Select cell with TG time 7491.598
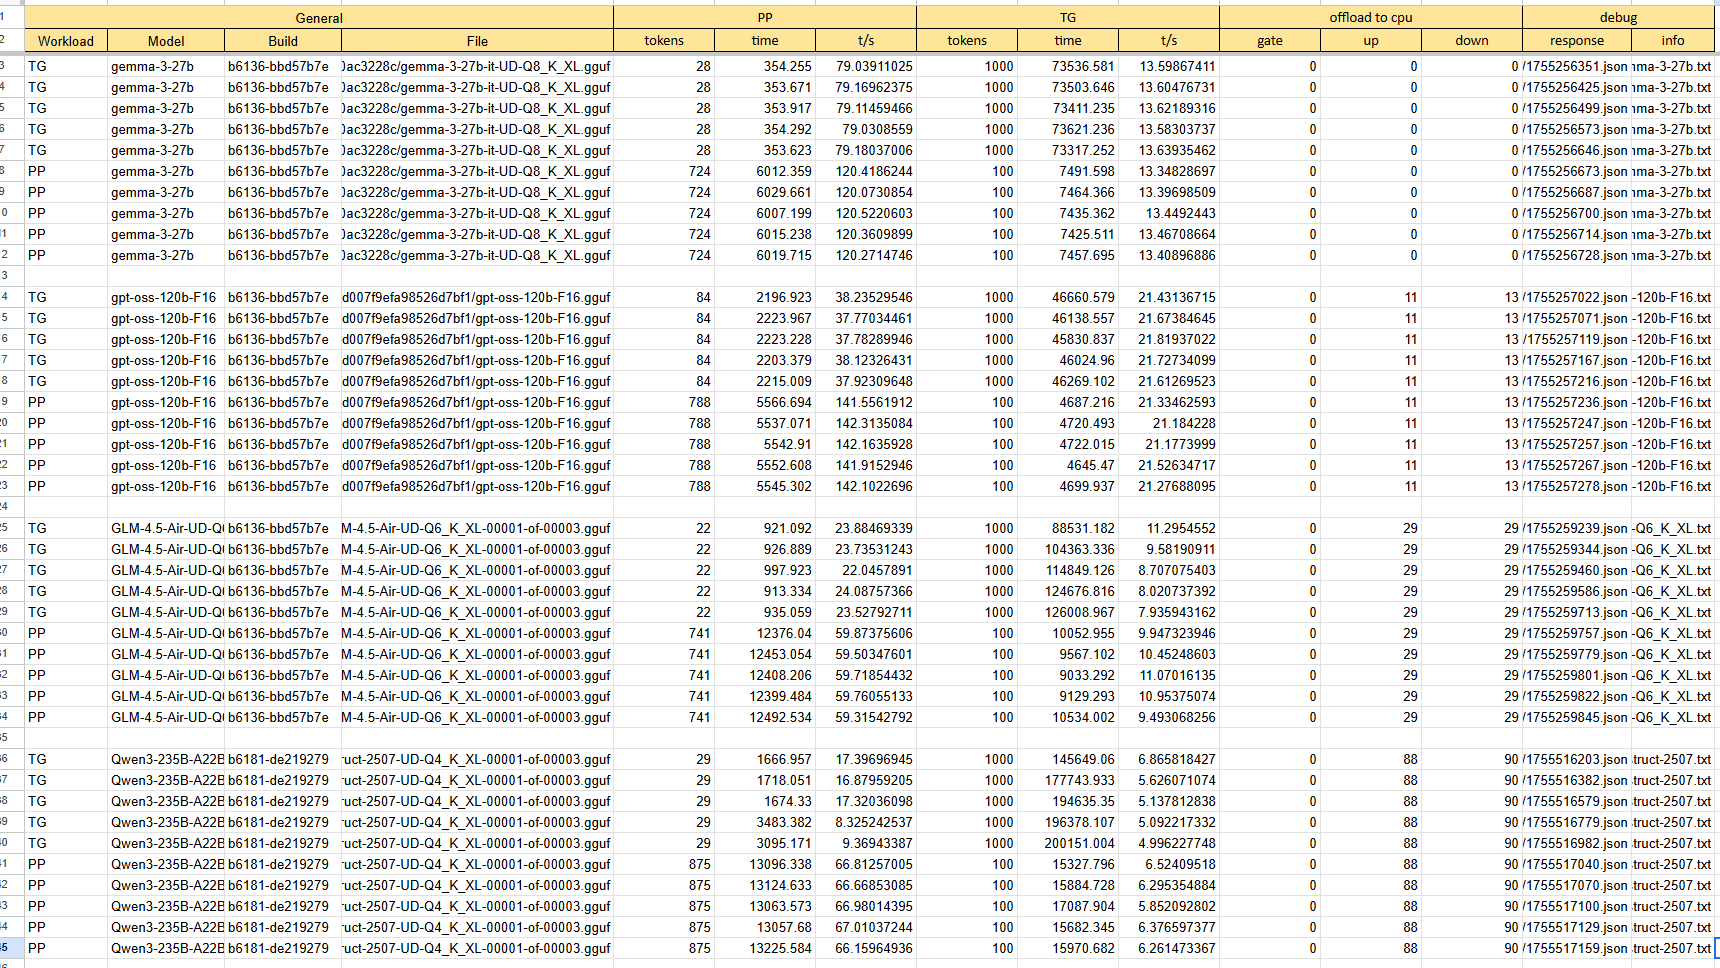The height and width of the screenshot is (968, 1720). (1068, 171)
